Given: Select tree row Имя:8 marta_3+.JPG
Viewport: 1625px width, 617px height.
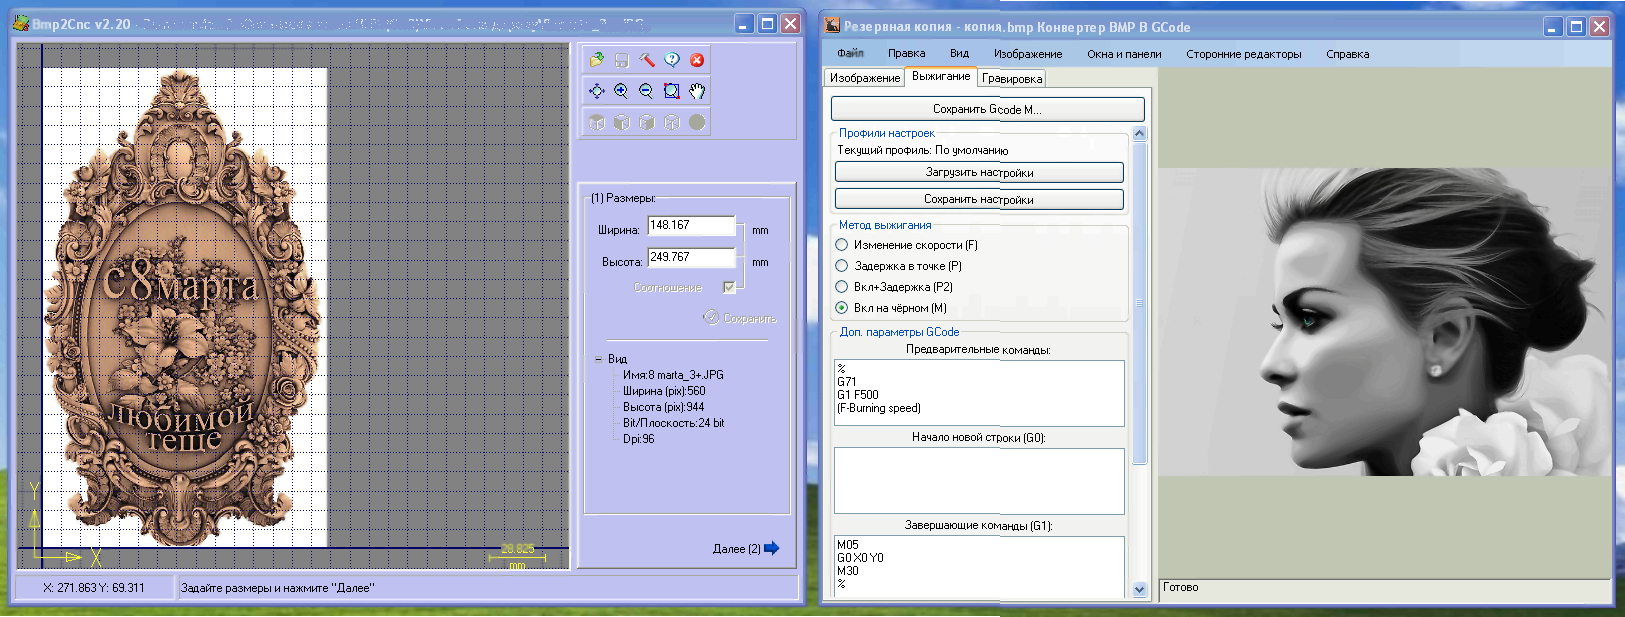Looking at the screenshot, I should click(x=673, y=375).
